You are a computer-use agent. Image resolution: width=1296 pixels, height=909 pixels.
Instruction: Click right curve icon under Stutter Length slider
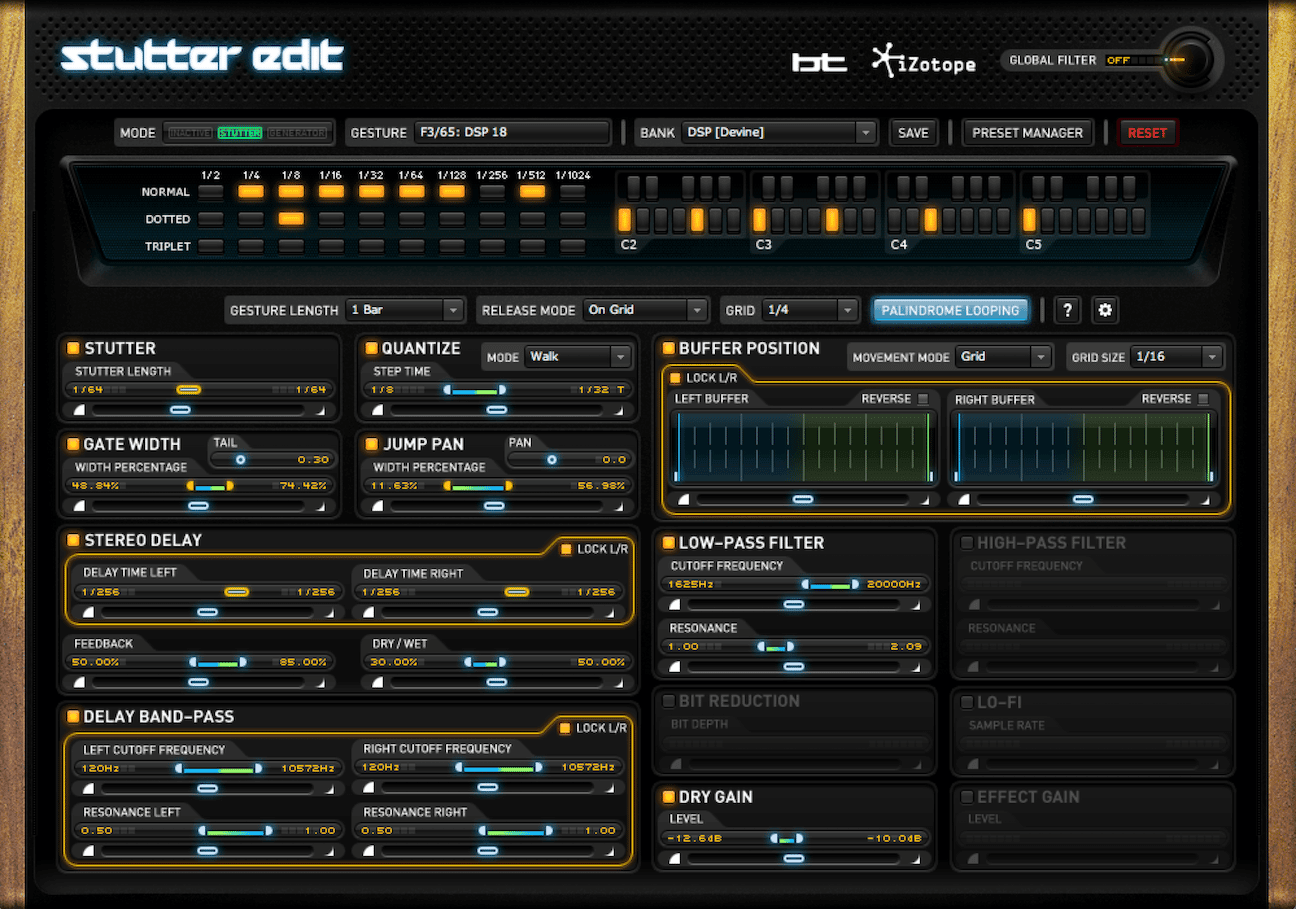tap(321, 410)
